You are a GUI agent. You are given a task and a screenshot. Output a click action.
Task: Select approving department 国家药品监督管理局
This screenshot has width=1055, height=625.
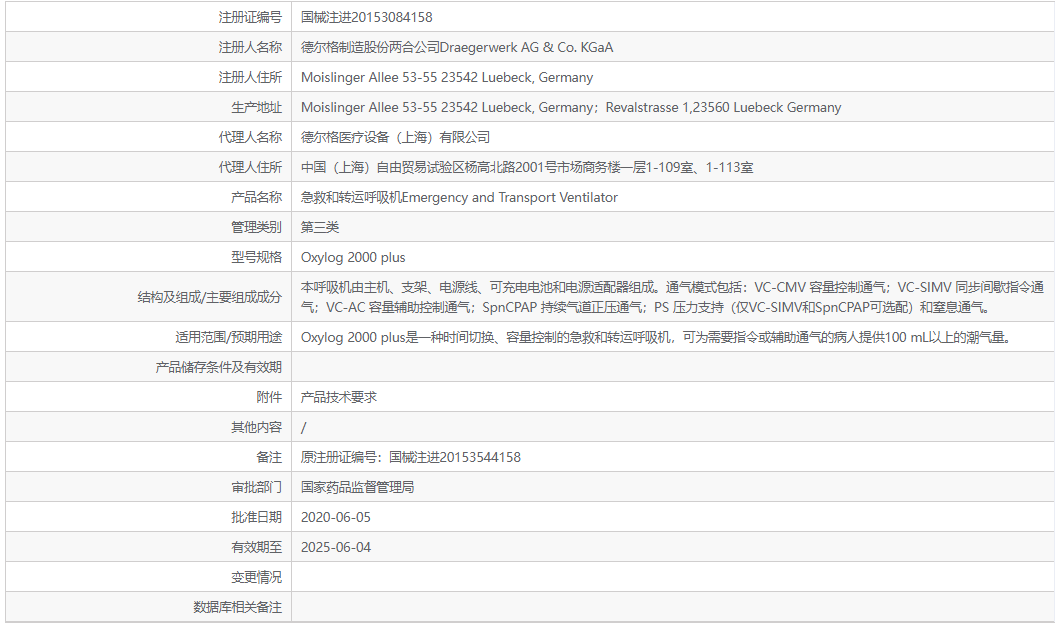(x=357, y=487)
